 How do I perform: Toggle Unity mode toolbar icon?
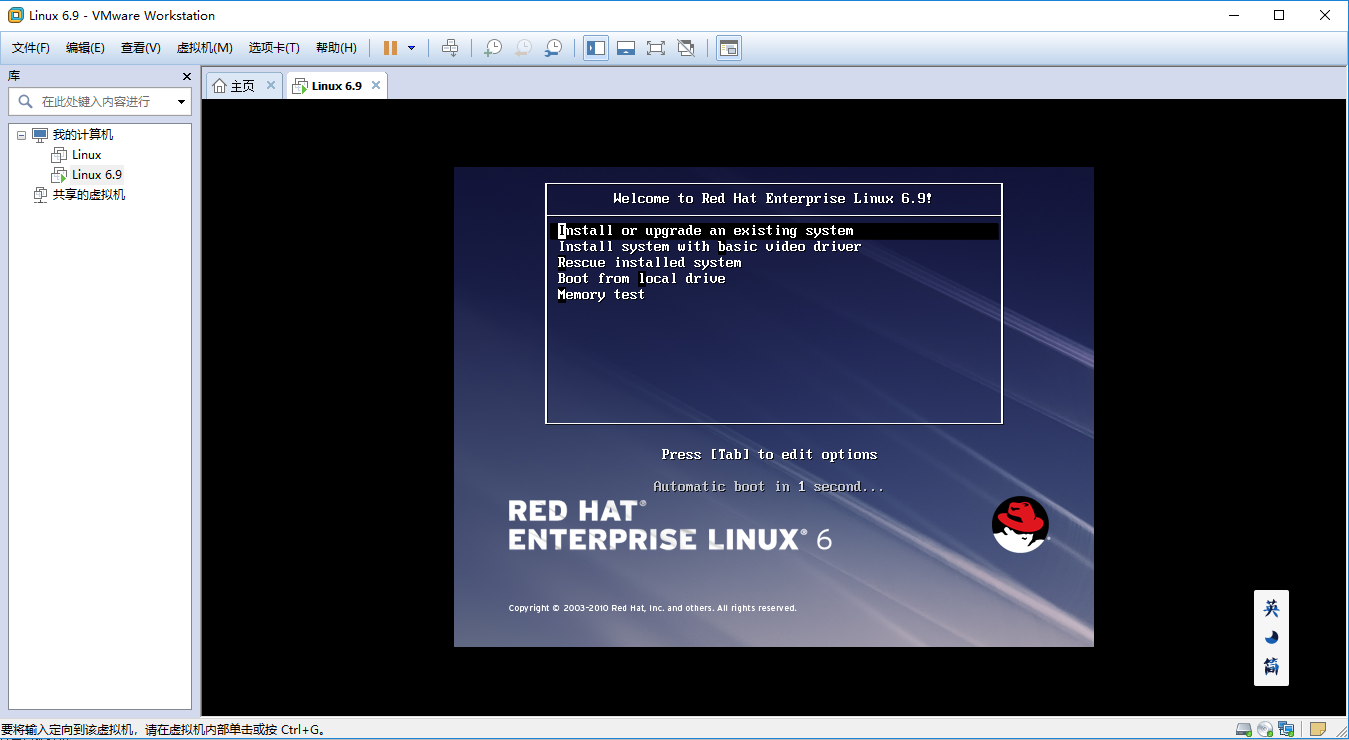coord(686,48)
